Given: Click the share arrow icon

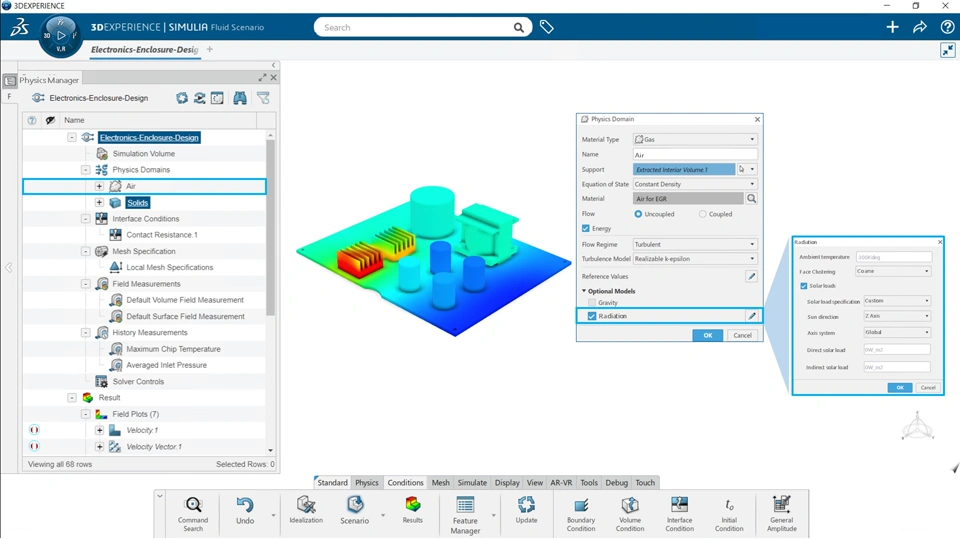Looking at the screenshot, I should click(920, 27).
